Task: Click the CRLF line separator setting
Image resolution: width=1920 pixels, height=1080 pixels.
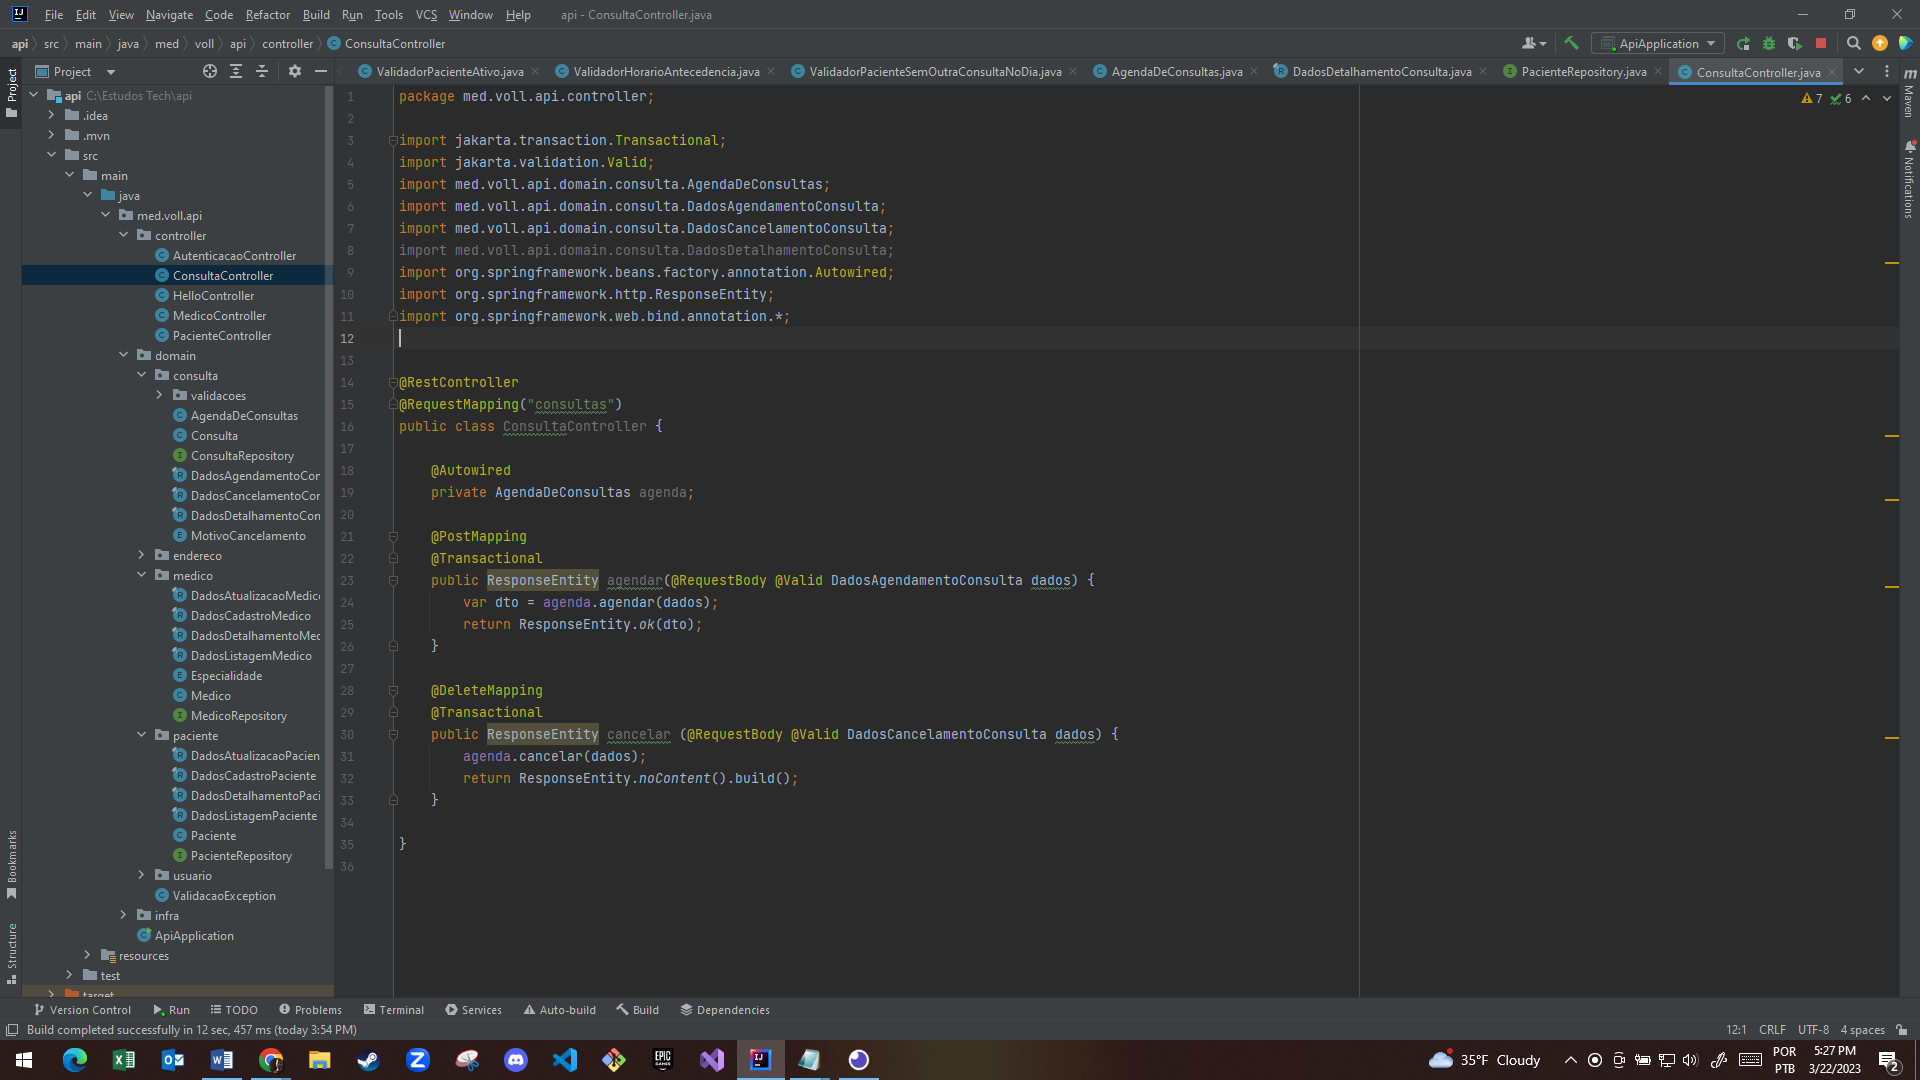Action: [1772, 1029]
